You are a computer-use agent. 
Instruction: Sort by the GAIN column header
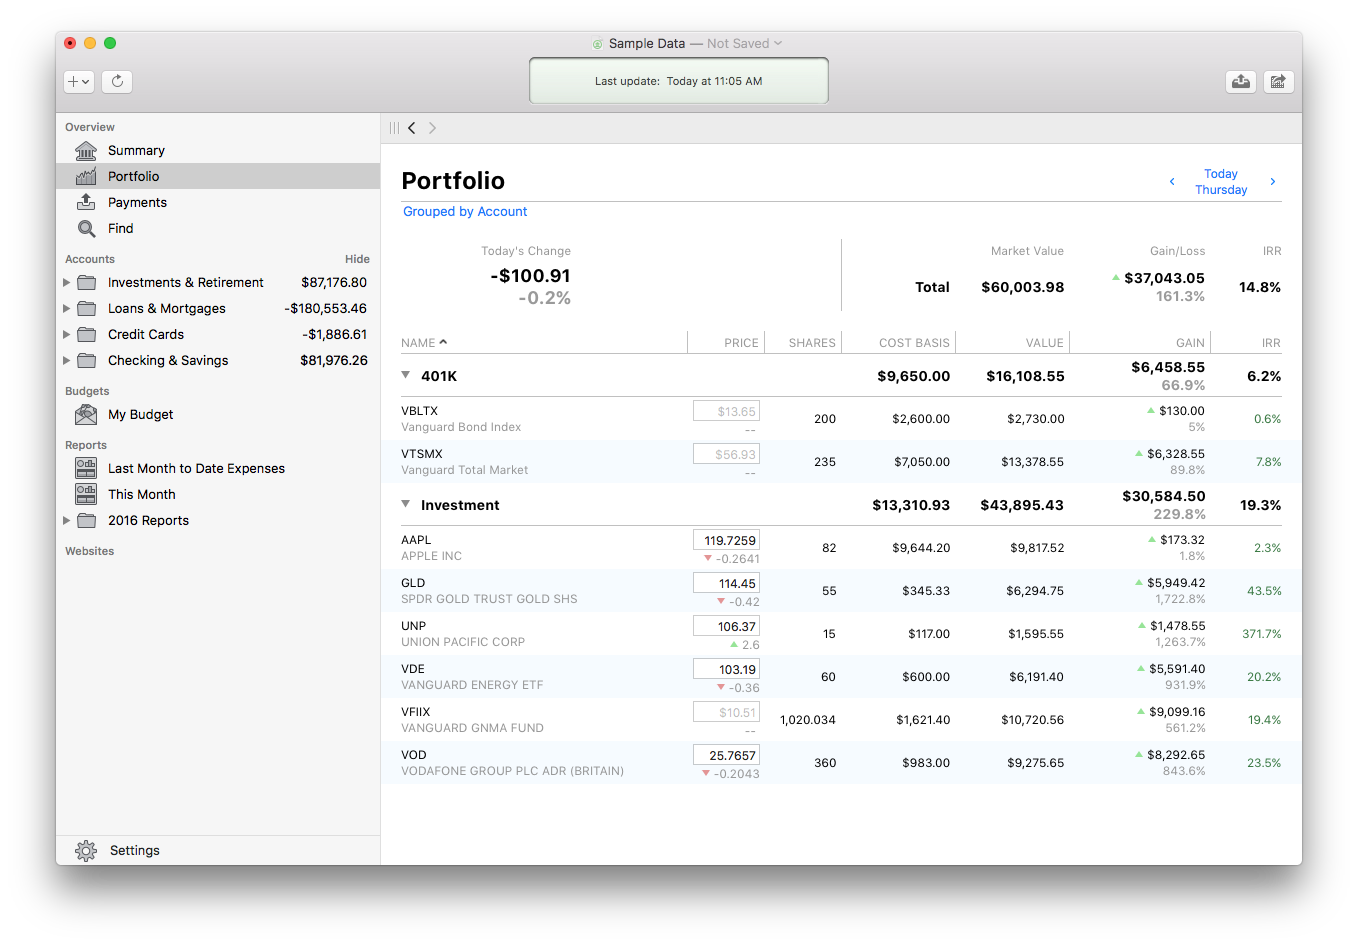(1190, 343)
